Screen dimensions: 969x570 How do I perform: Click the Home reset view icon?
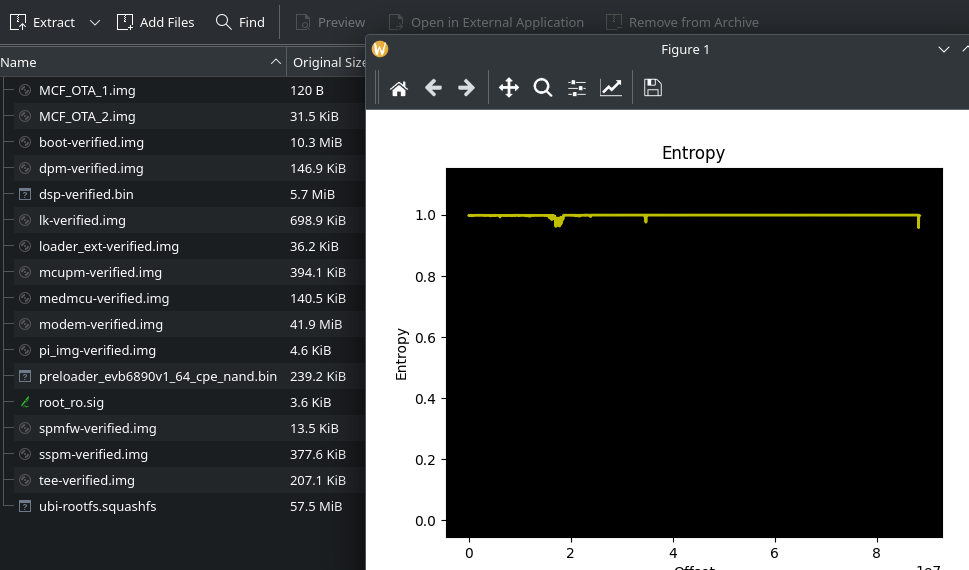(398, 88)
